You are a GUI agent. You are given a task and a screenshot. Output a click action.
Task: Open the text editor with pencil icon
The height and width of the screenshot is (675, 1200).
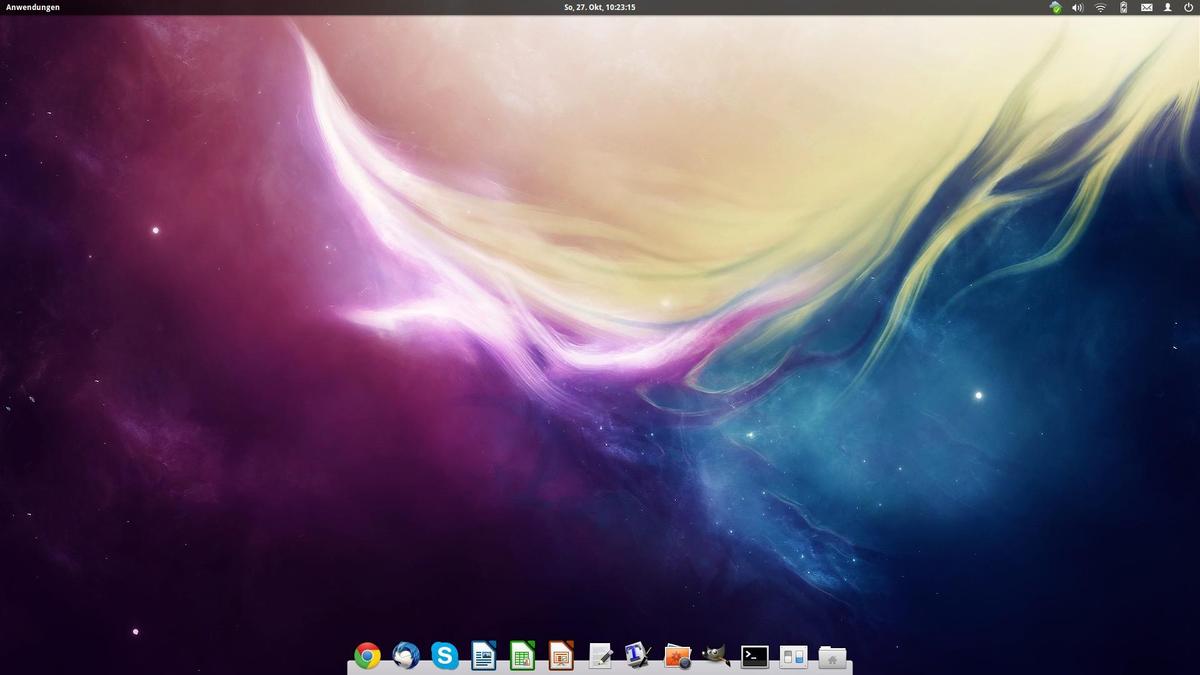(600, 656)
